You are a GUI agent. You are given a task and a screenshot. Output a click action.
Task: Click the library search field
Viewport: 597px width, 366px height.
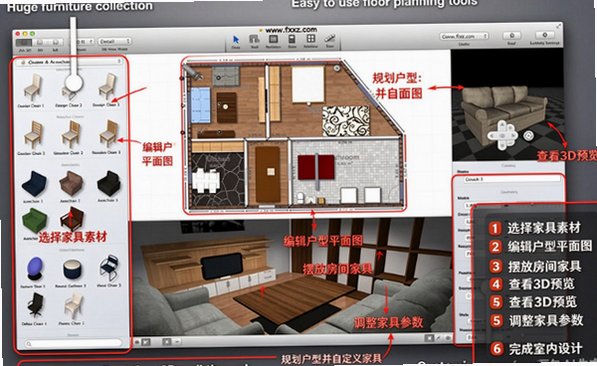coord(72,344)
